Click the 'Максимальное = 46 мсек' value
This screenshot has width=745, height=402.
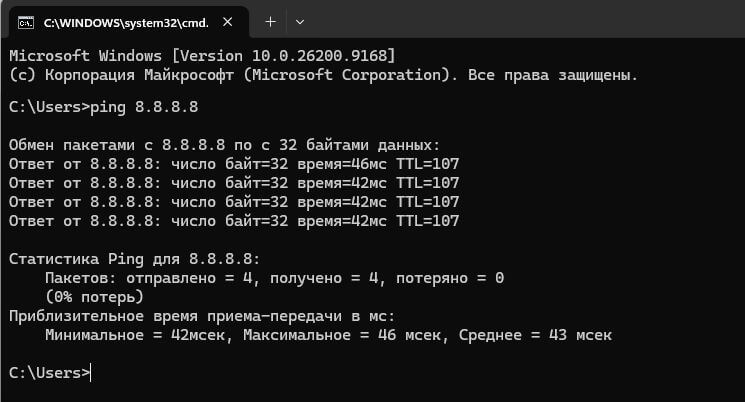click(342, 335)
